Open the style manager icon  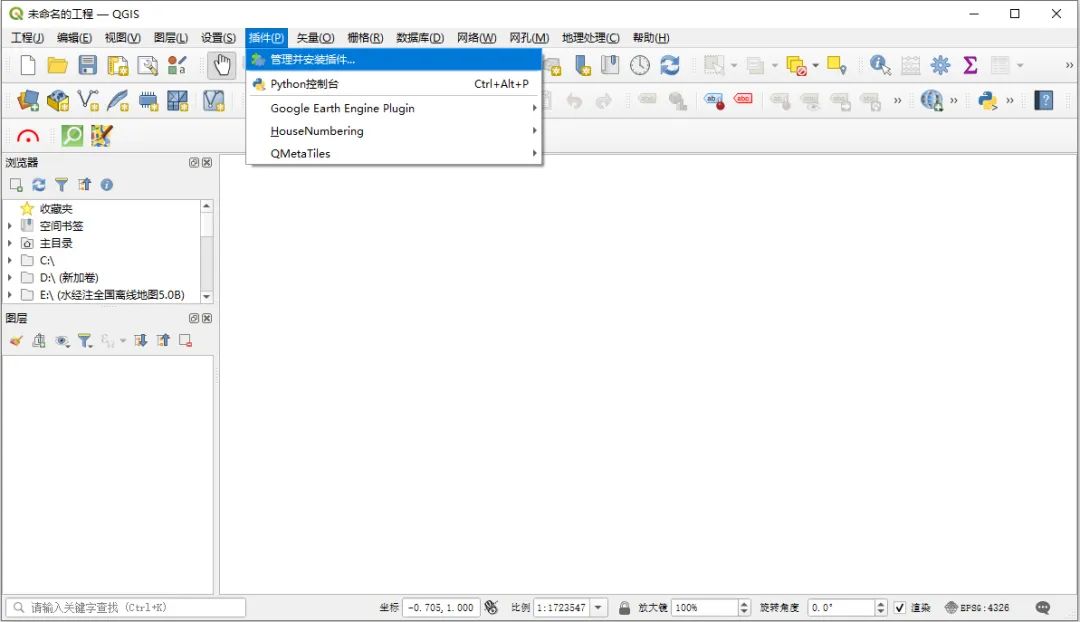(x=177, y=65)
